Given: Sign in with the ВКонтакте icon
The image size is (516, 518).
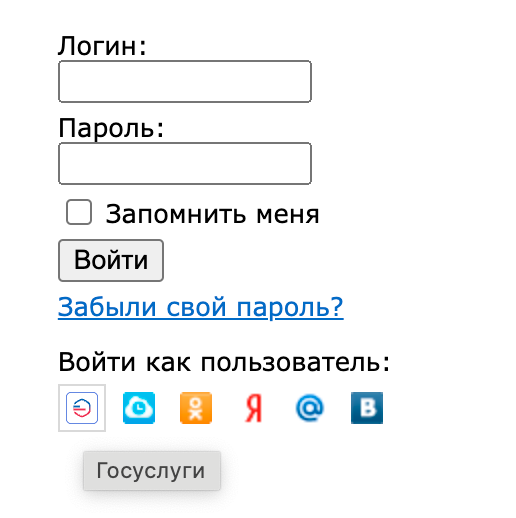Looking at the screenshot, I should tap(367, 408).
